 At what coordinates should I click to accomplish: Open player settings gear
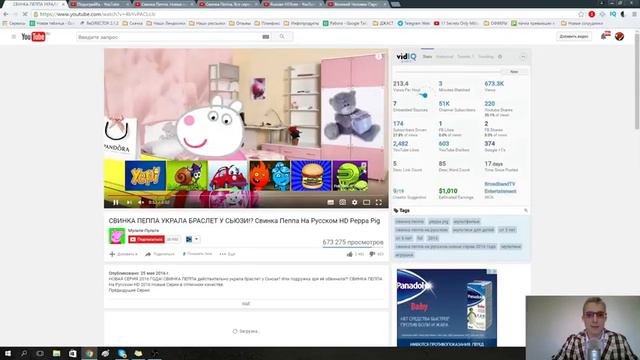pos(355,202)
